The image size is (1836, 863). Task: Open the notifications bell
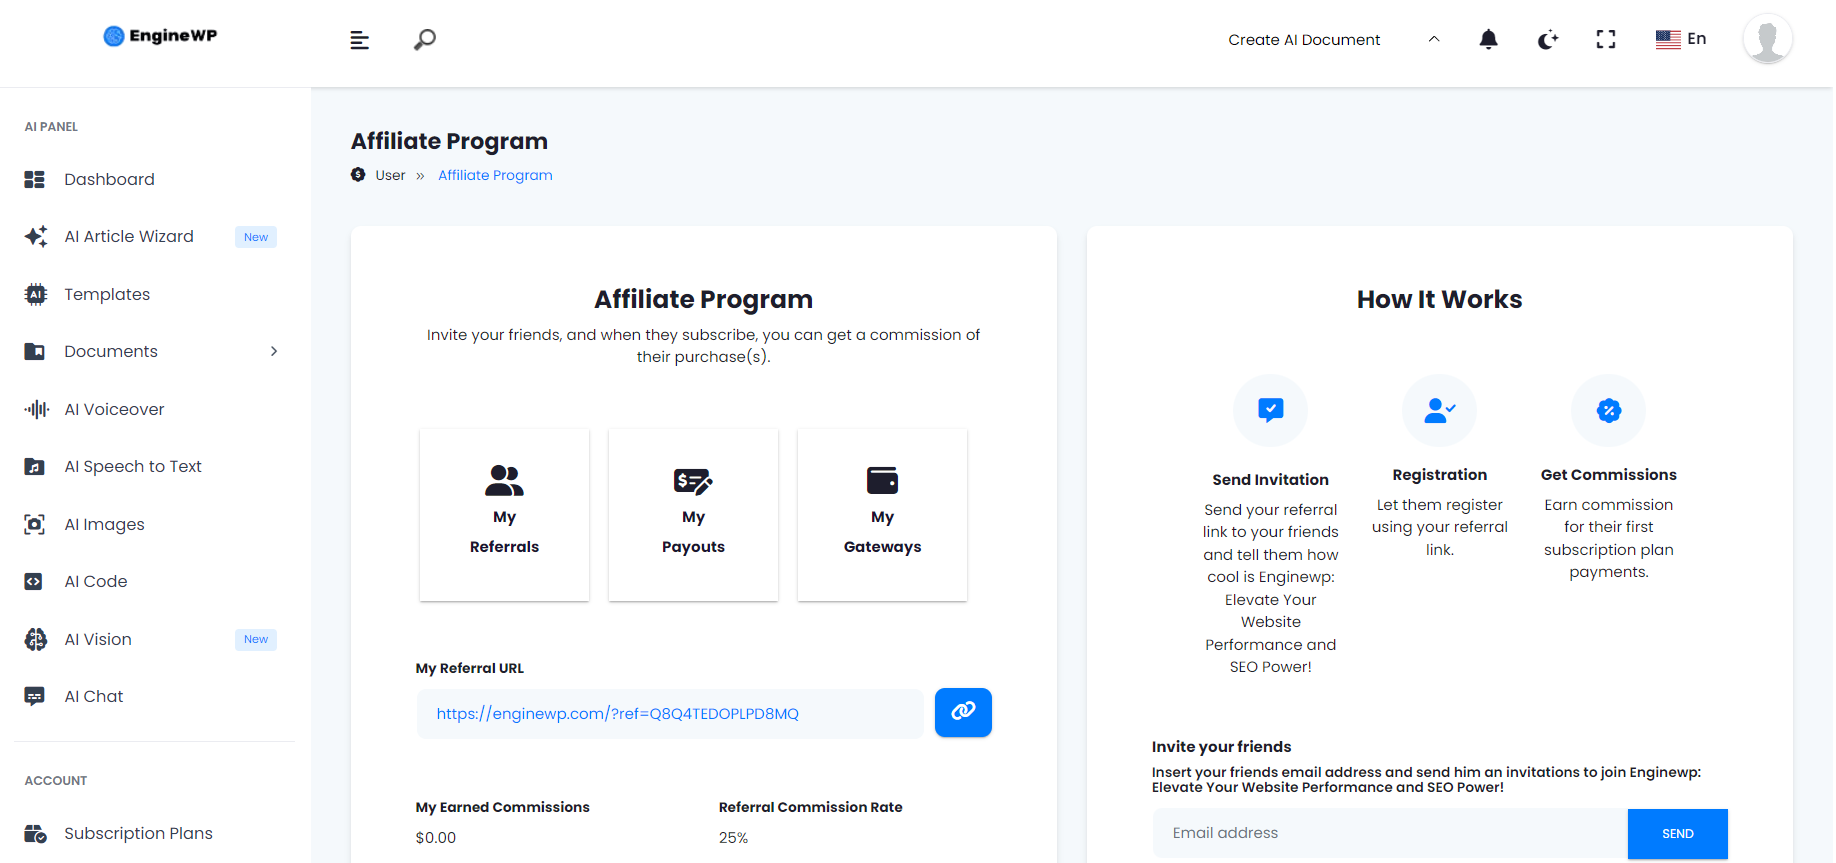click(1488, 39)
